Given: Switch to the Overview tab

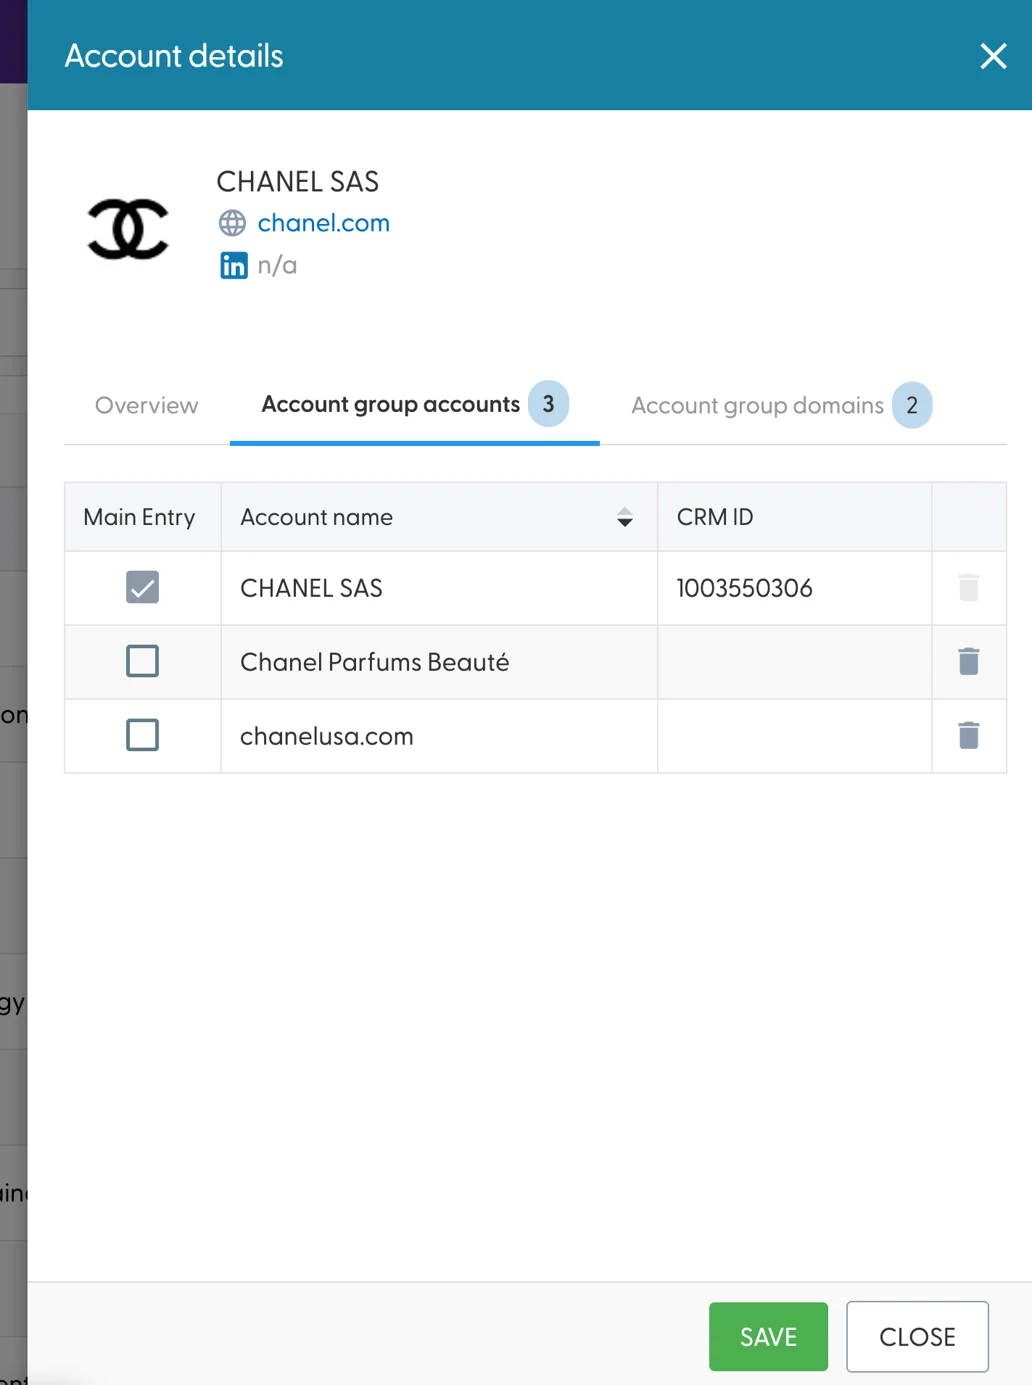Looking at the screenshot, I should (147, 405).
